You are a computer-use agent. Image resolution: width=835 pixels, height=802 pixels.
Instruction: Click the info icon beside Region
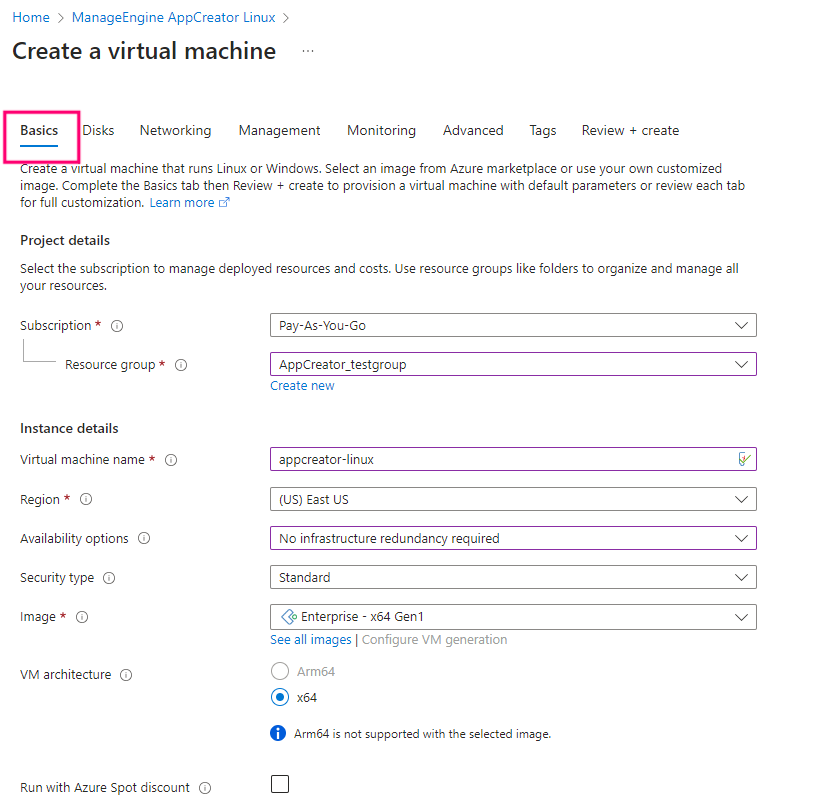[86, 499]
